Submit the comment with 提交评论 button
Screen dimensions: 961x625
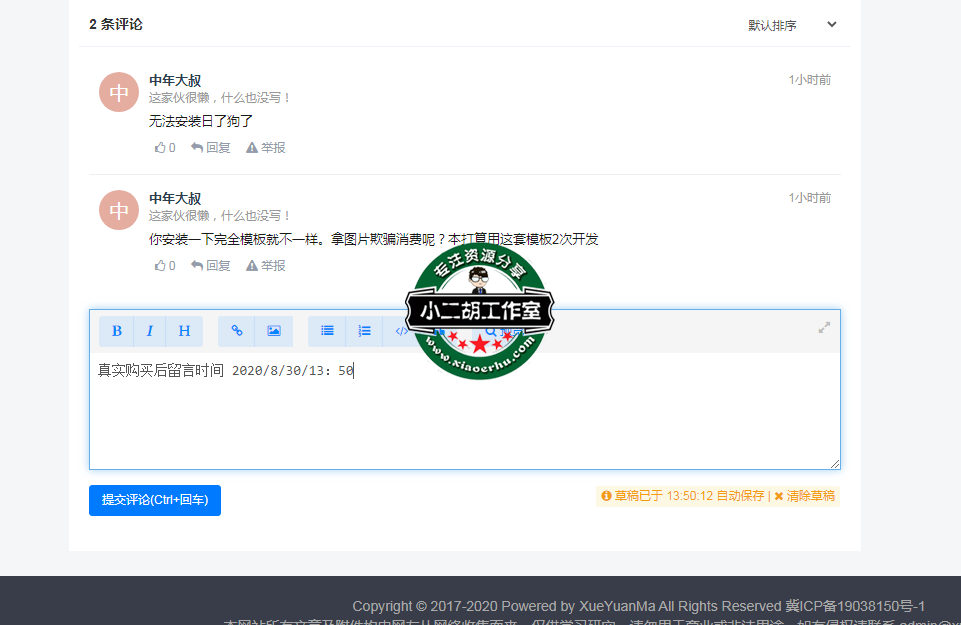point(154,501)
